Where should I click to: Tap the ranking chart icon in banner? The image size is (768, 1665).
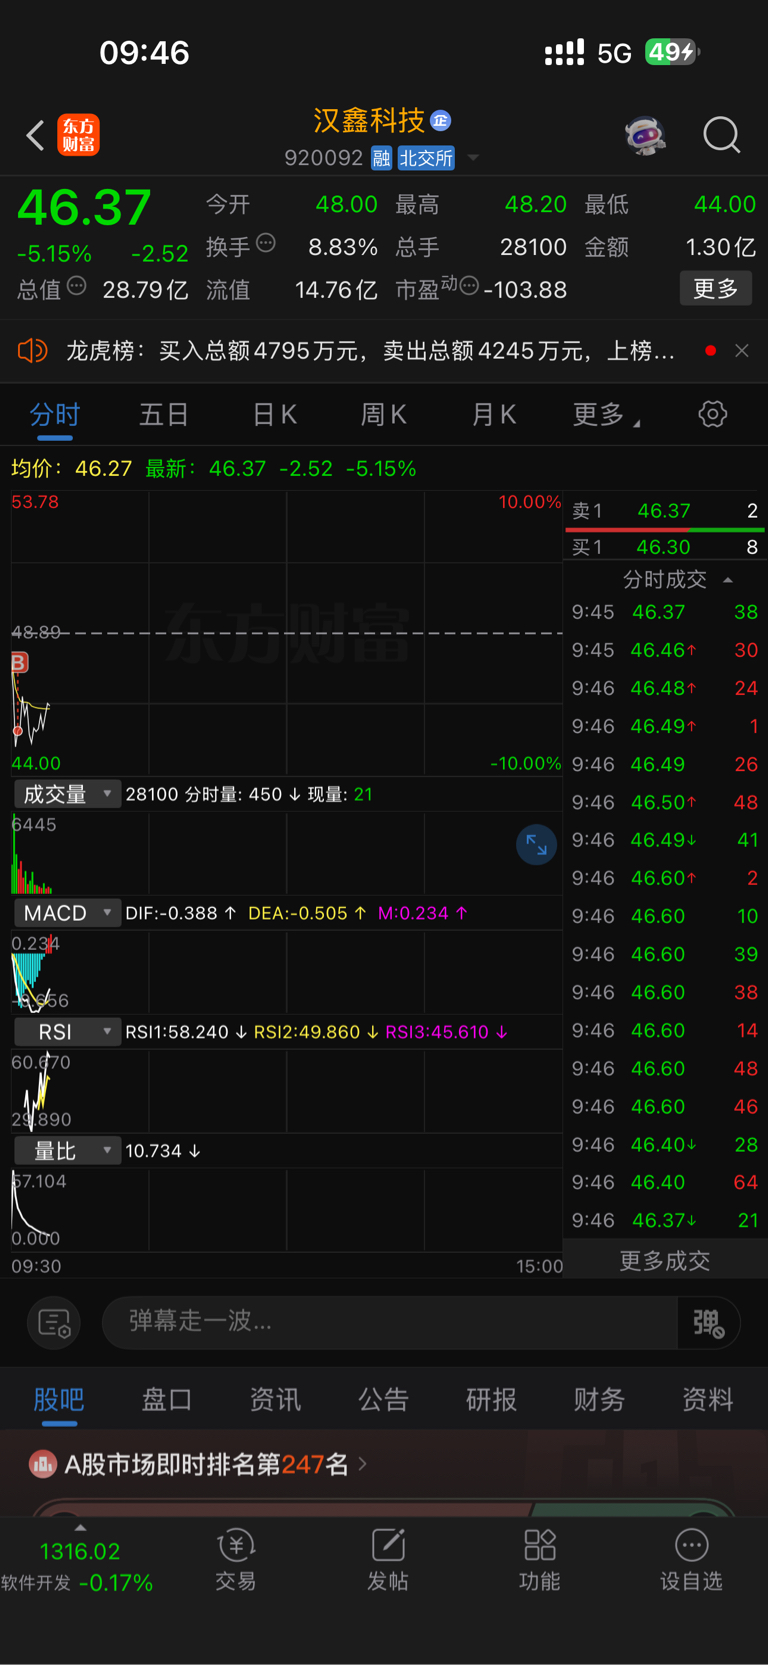43,1465
